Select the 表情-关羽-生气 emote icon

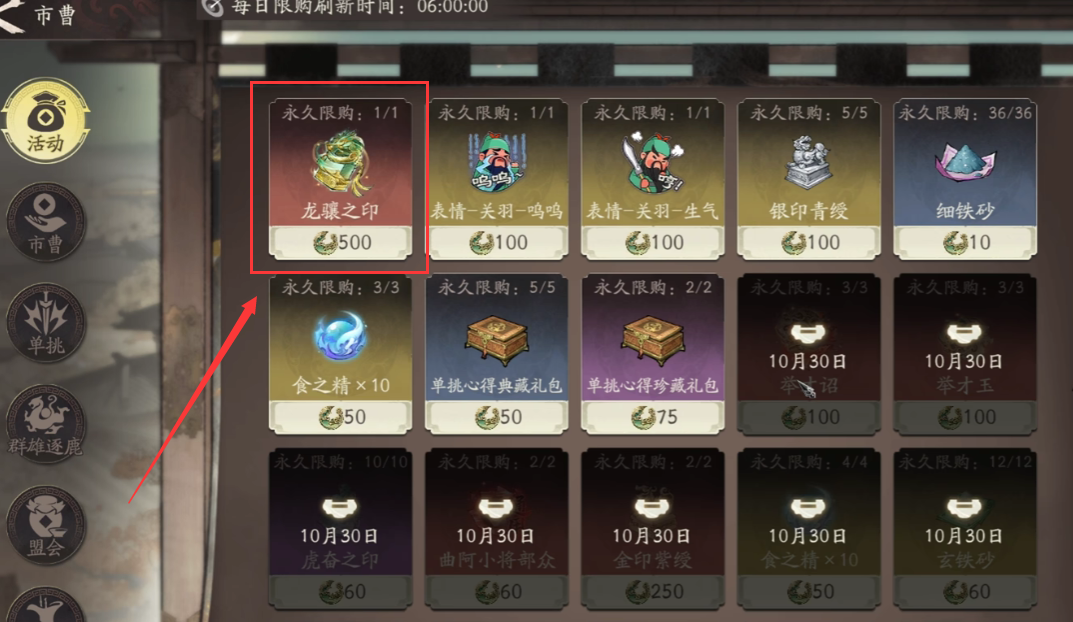(653, 163)
